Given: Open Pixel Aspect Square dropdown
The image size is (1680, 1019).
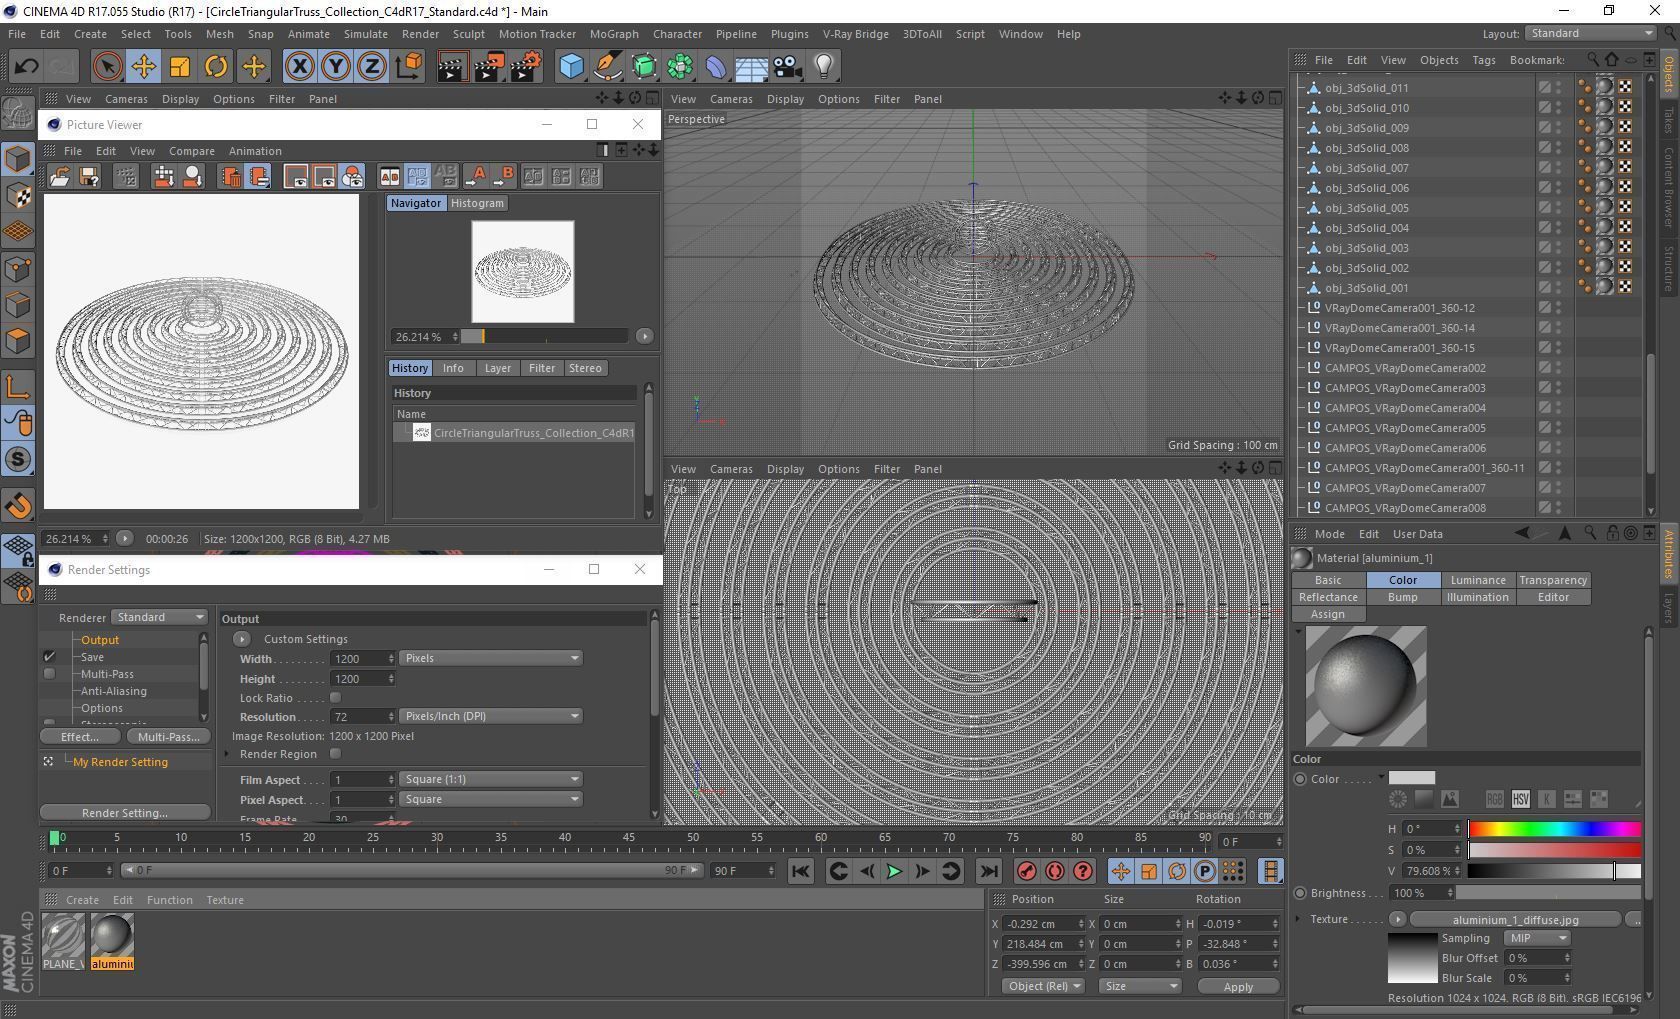Looking at the screenshot, I should coord(490,799).
